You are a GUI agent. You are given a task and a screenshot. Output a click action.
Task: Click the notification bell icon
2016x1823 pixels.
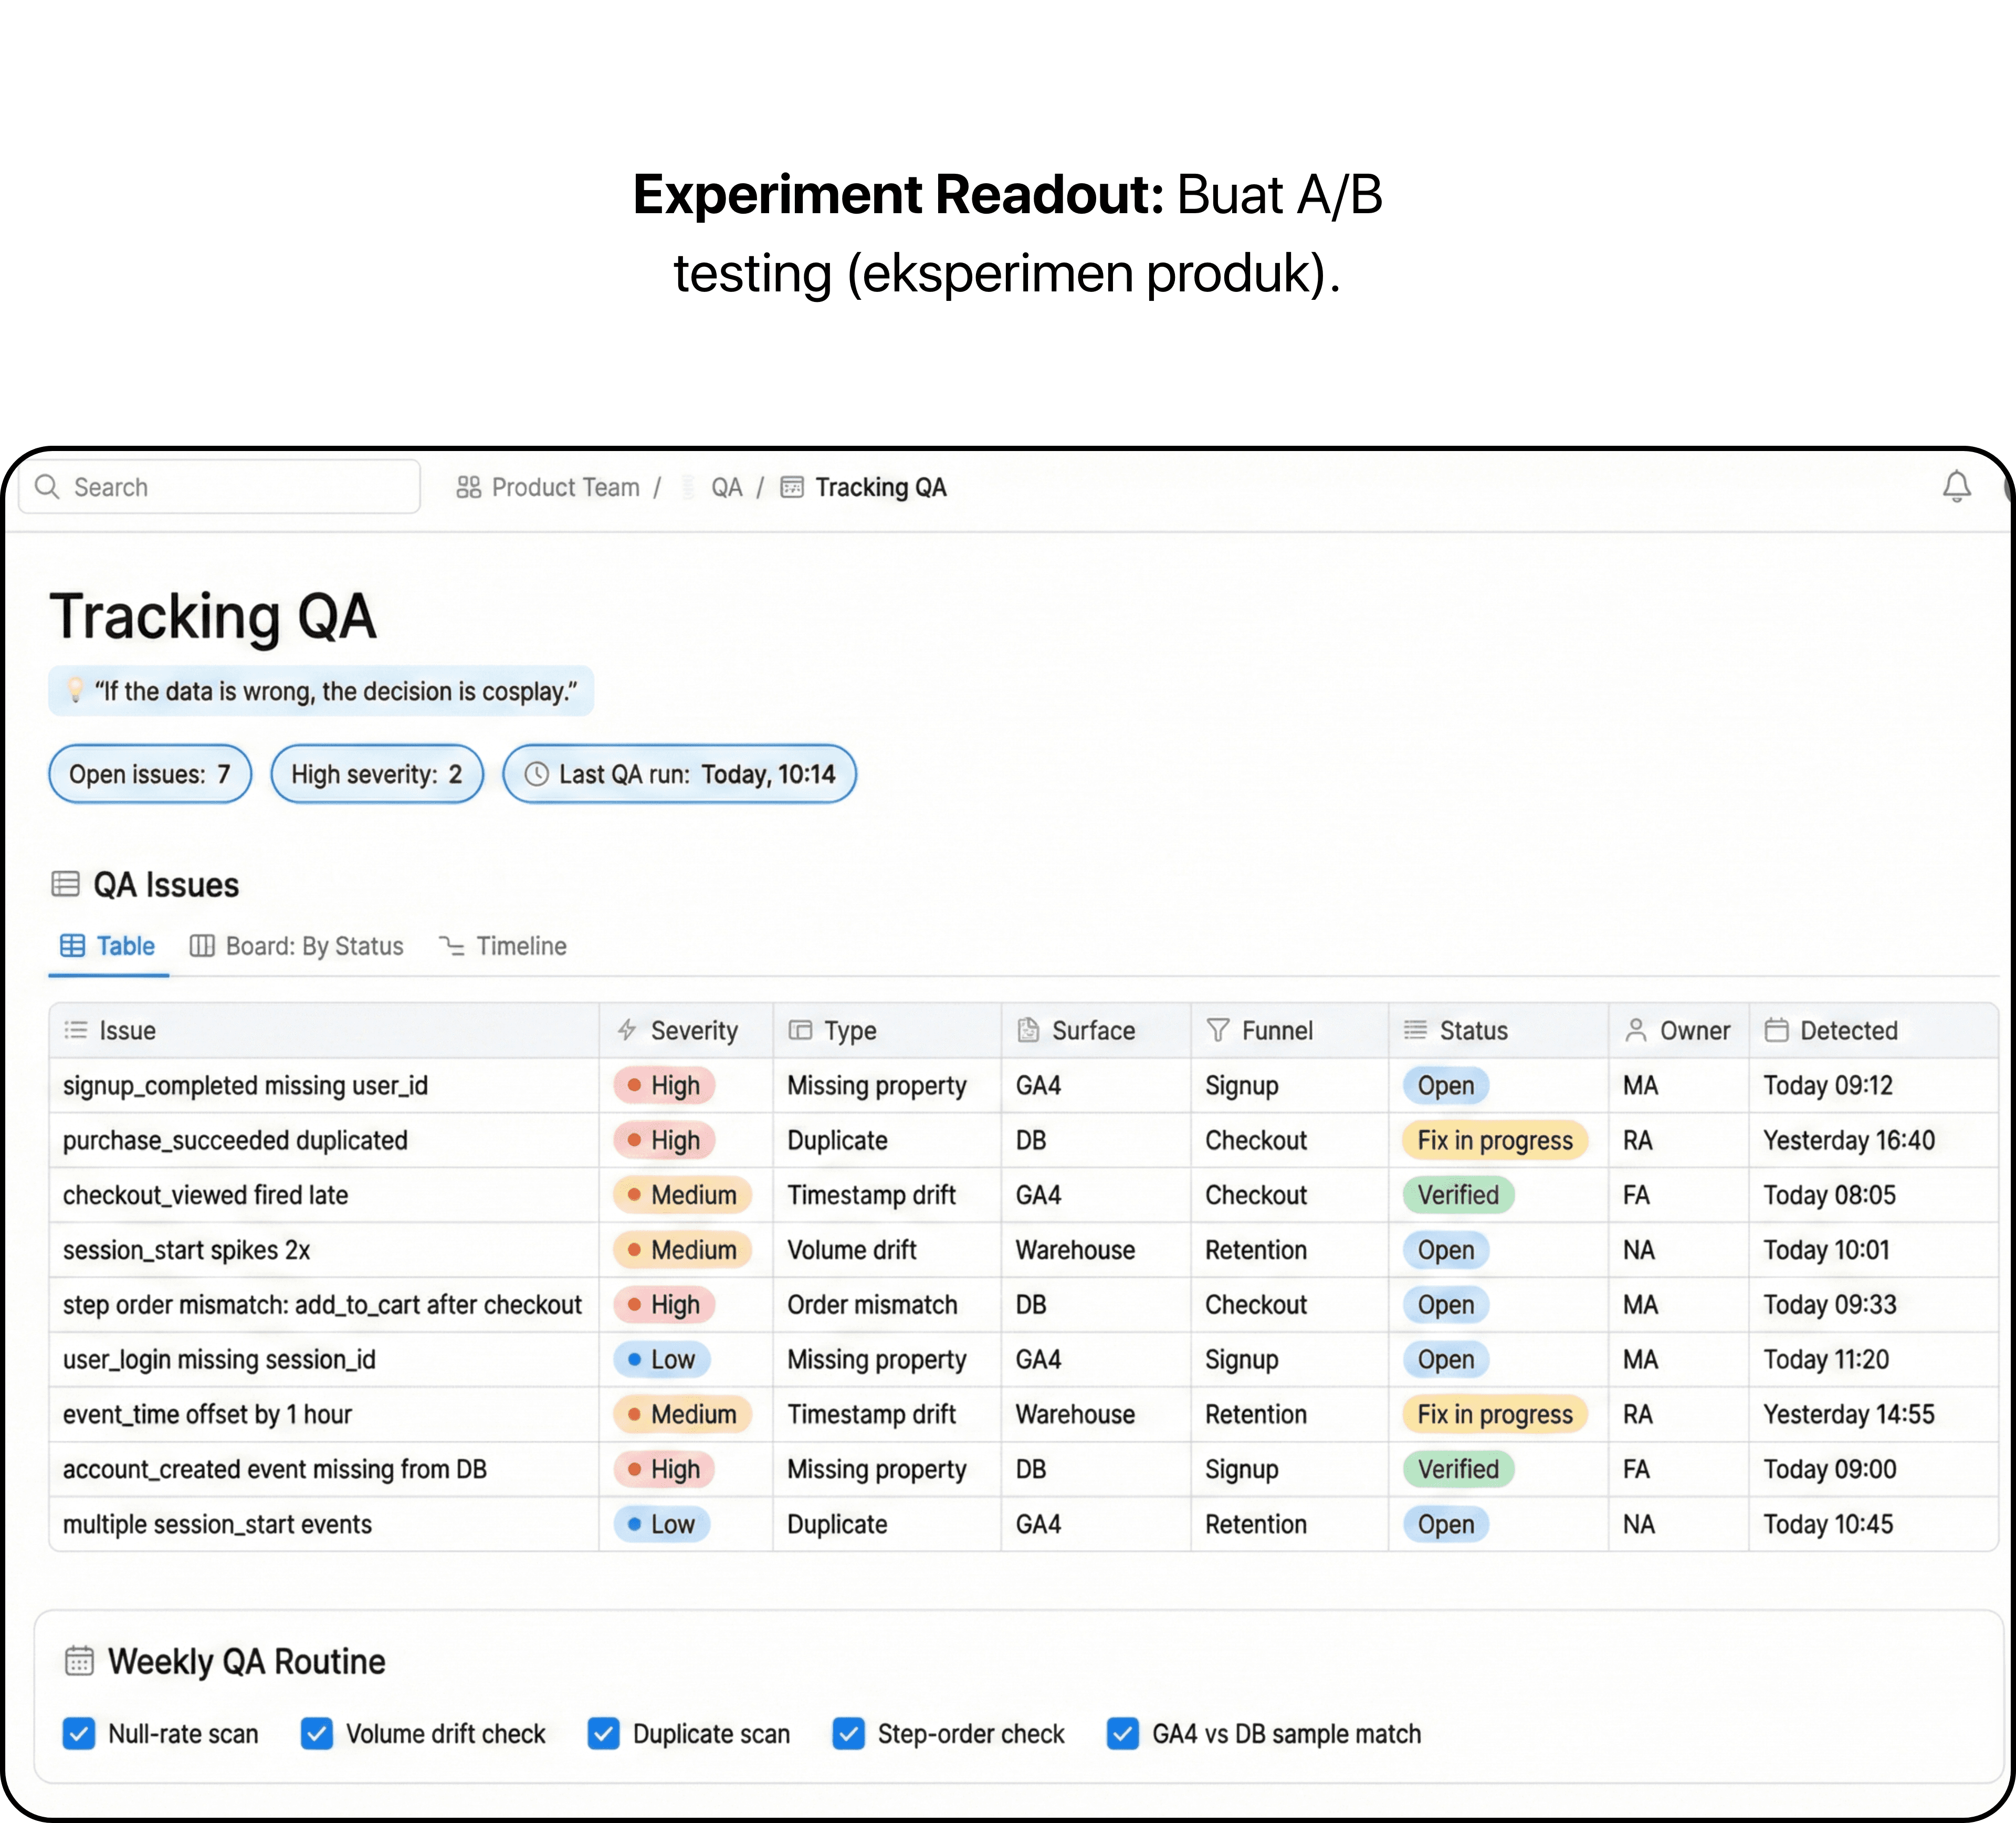[x=1956, y=487]
